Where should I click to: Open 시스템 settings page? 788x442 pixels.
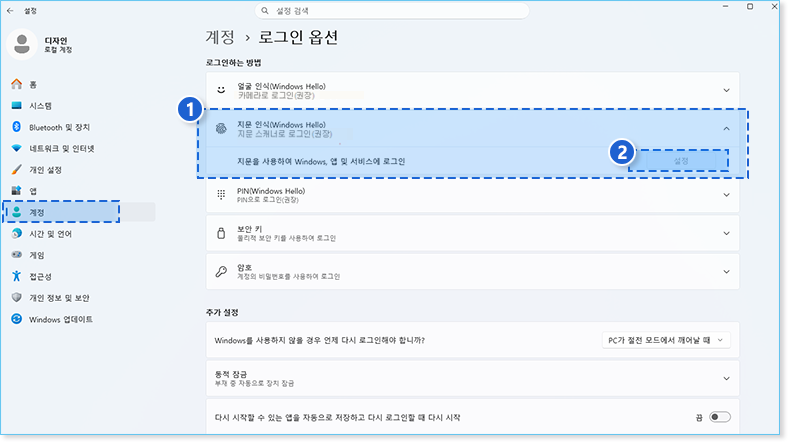tap(40, 105)
